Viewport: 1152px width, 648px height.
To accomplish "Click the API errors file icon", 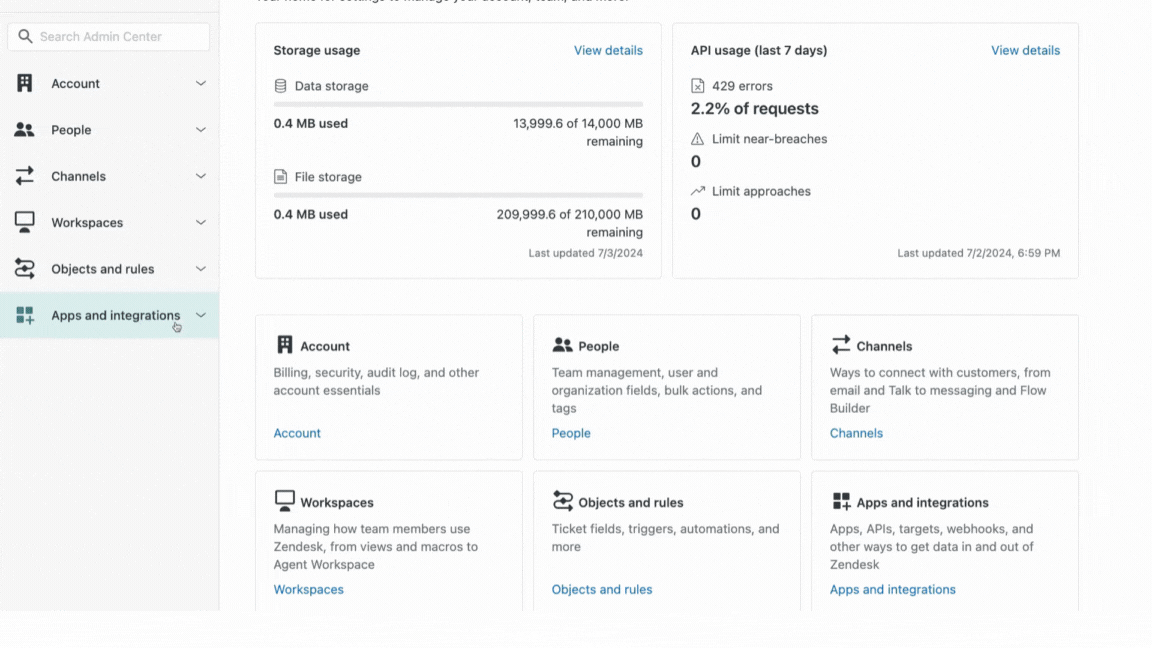I will tap(698, 86).
